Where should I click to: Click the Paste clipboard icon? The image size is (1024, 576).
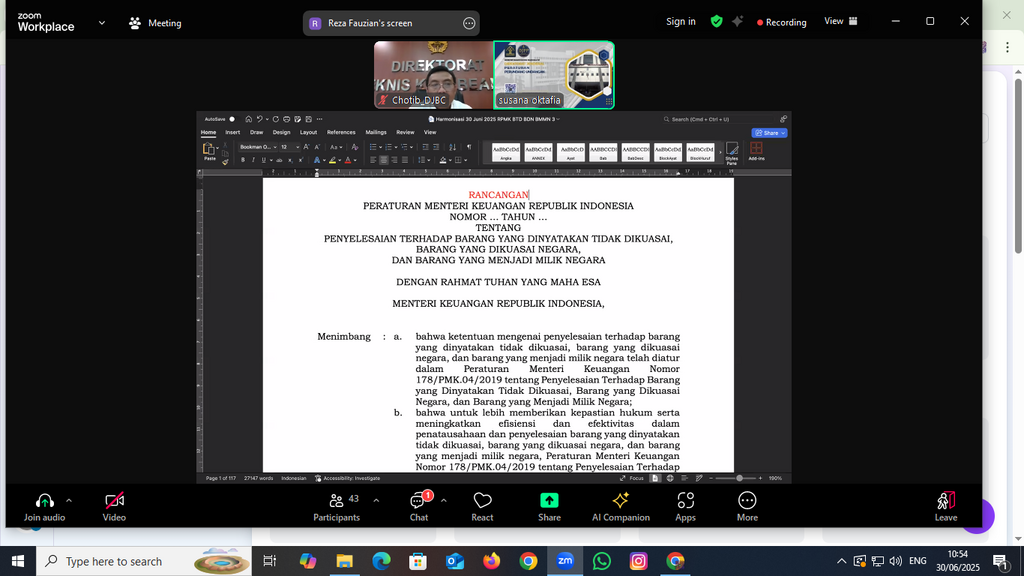208,150
